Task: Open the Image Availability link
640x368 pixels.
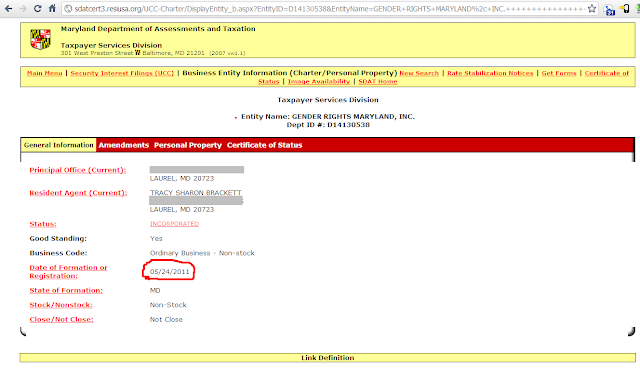Action: tap(319, 81)
